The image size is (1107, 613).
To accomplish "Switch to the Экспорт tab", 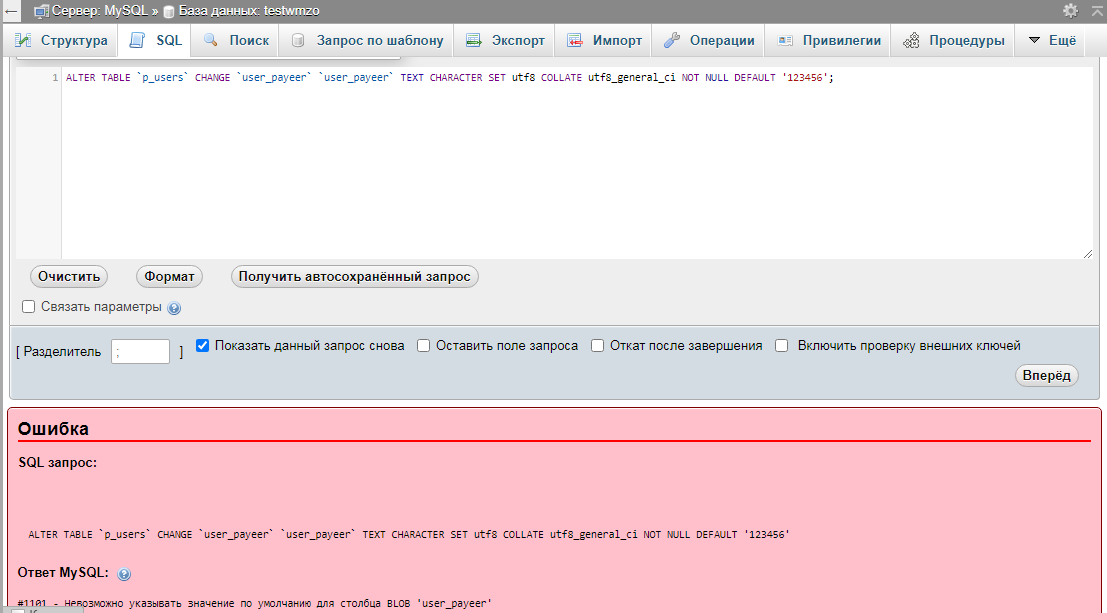I will point(506,41).
